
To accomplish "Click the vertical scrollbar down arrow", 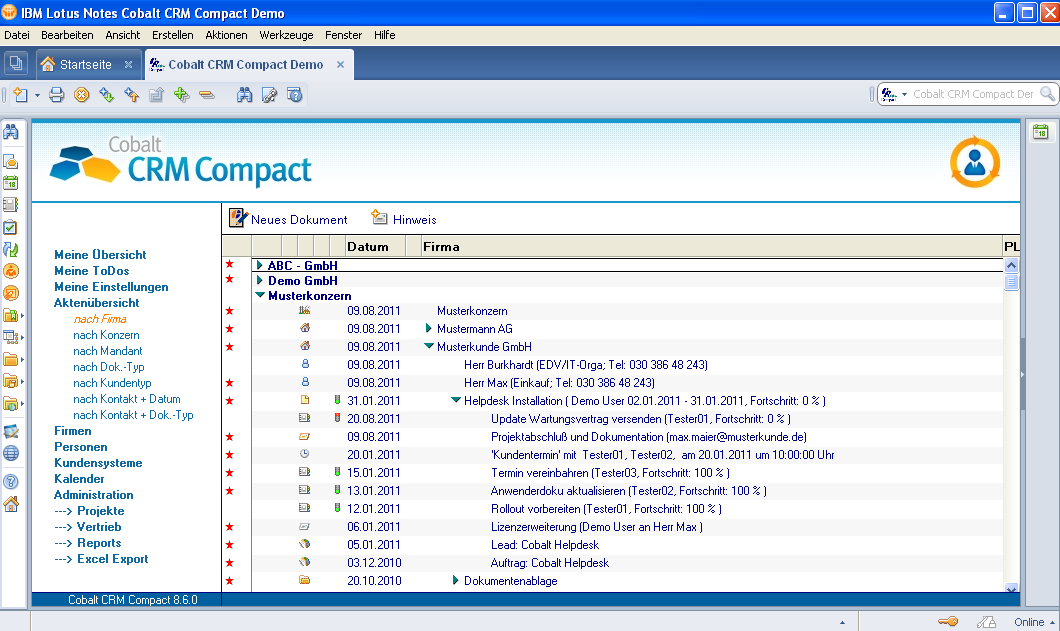I will click(1011, 588).
